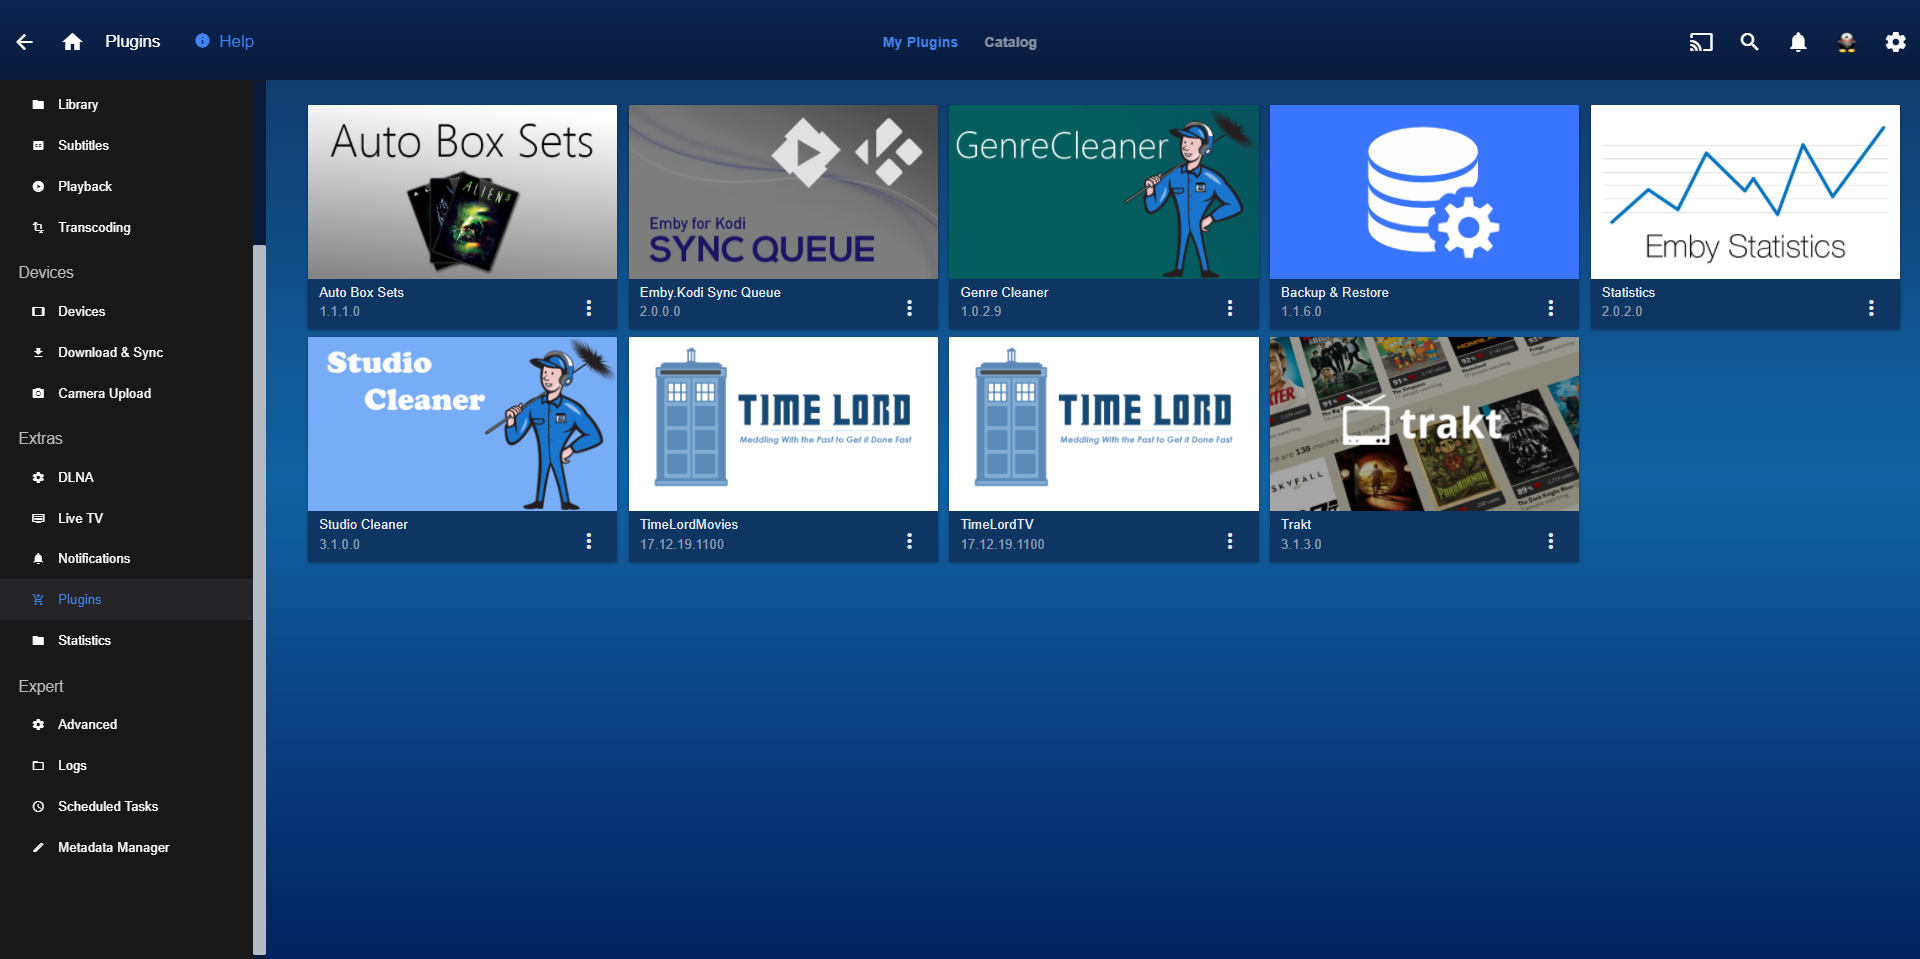Click the Metadata Manager pencil icon
Viewport: 1920px width, 959px height.
click(38, 847)
